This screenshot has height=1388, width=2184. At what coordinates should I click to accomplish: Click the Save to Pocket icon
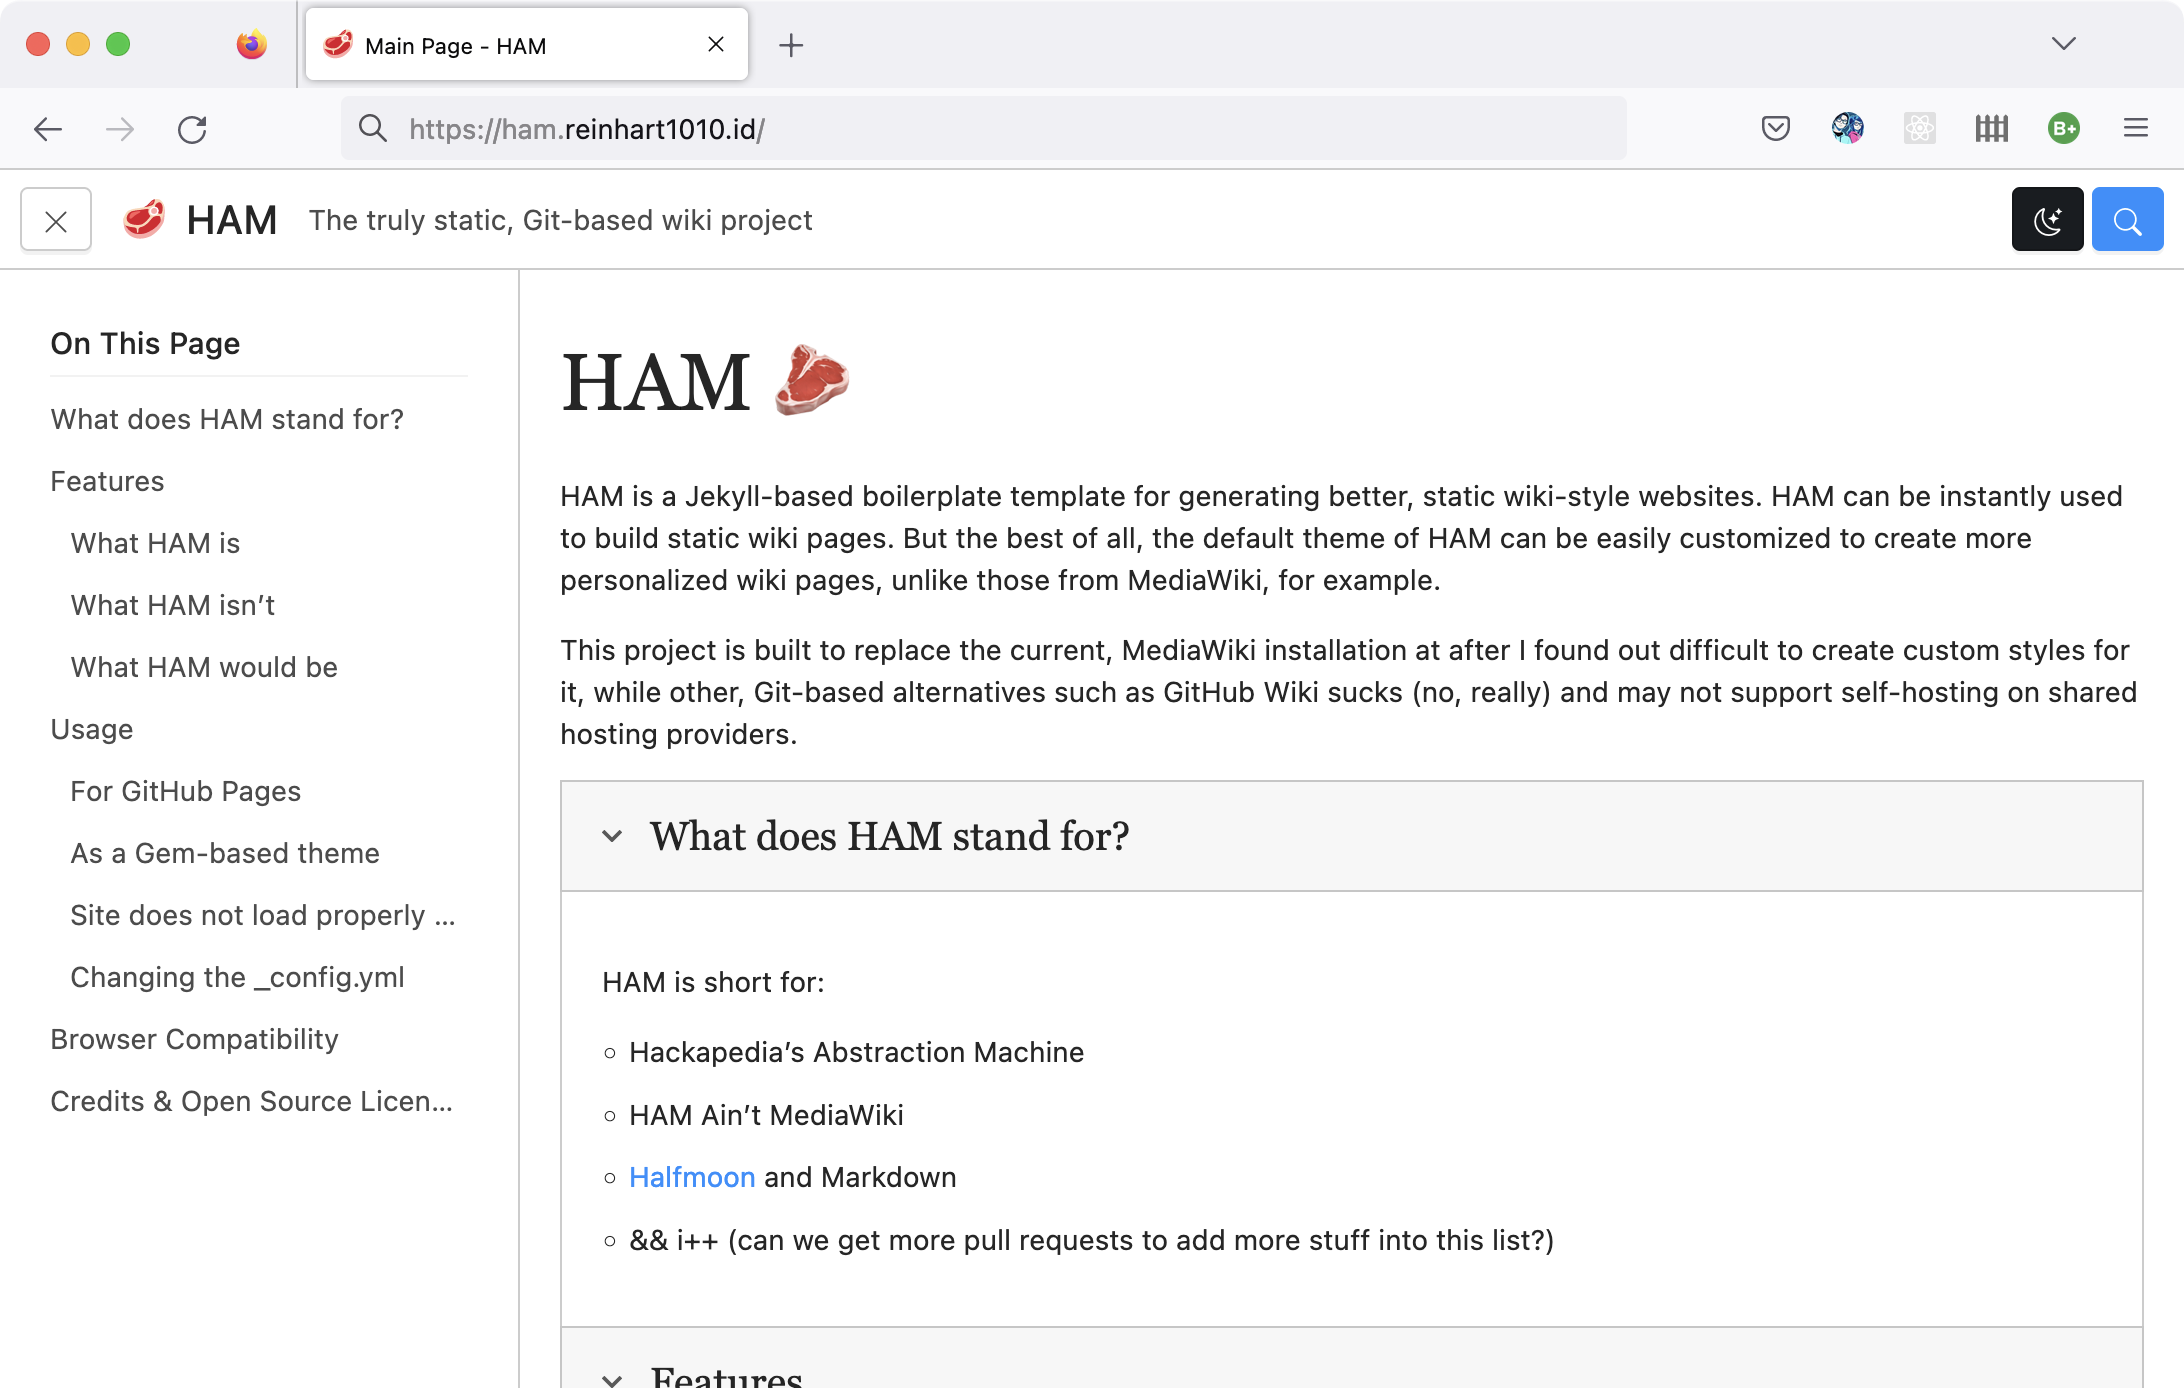[x=1775, y=129]
